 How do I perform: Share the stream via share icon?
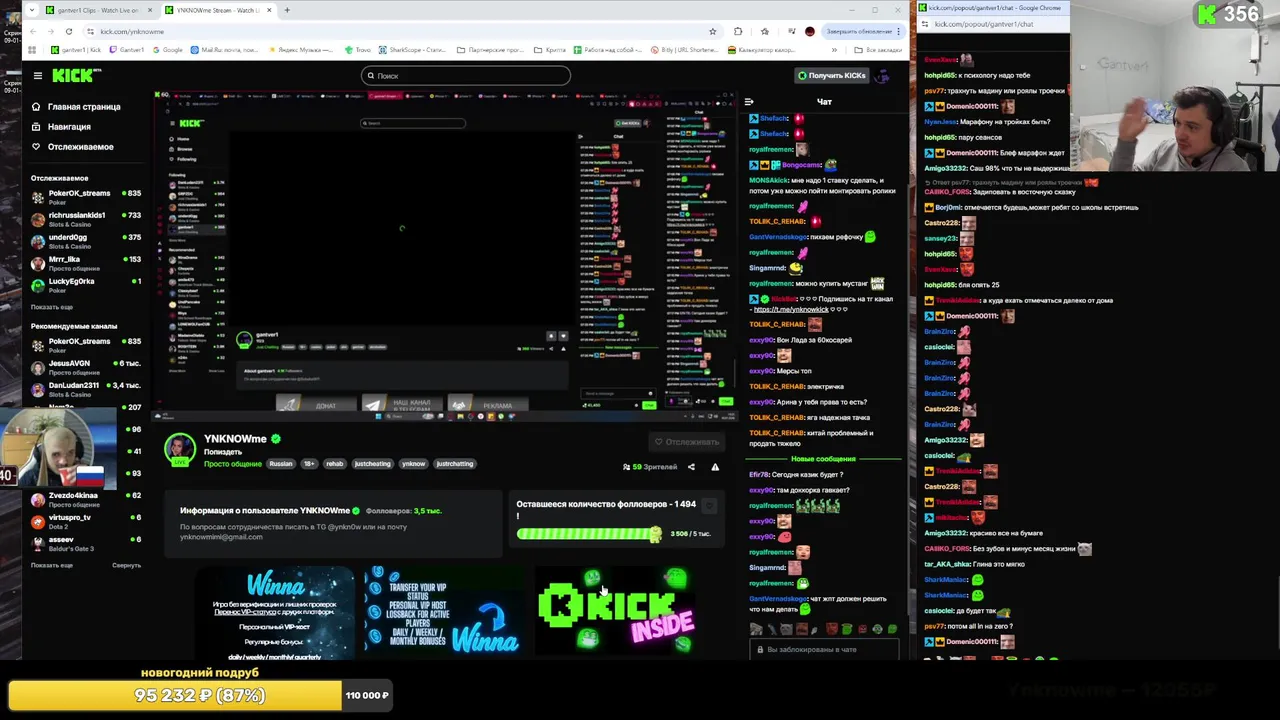691,467
